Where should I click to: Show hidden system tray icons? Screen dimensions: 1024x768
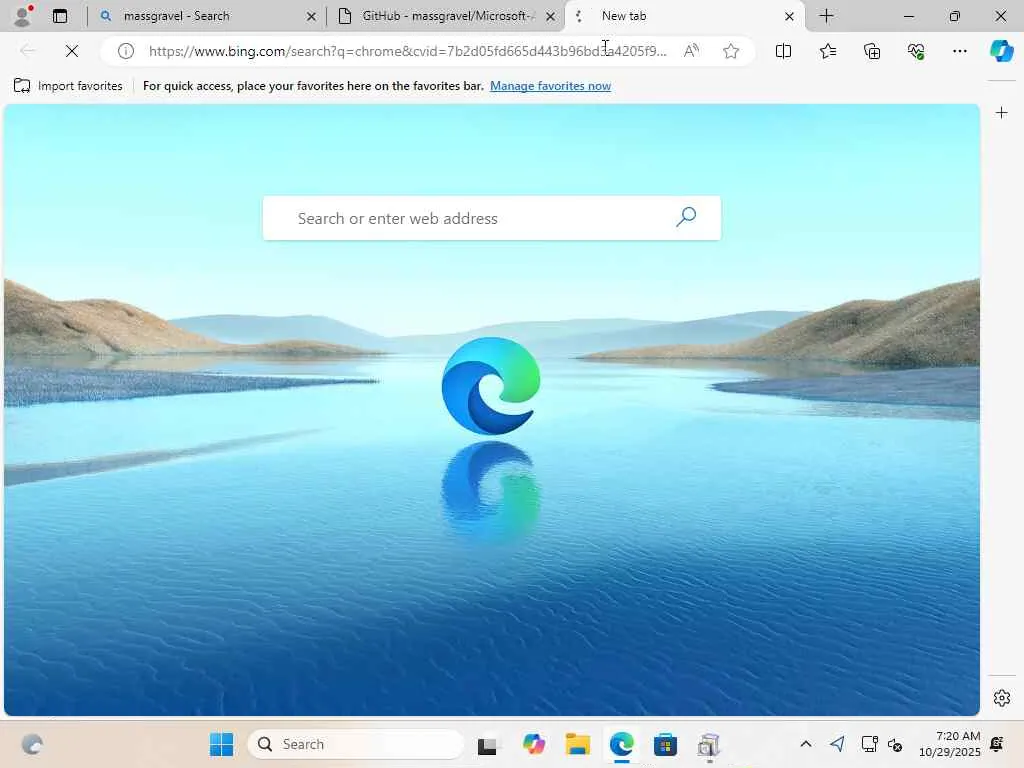point(806,744)
